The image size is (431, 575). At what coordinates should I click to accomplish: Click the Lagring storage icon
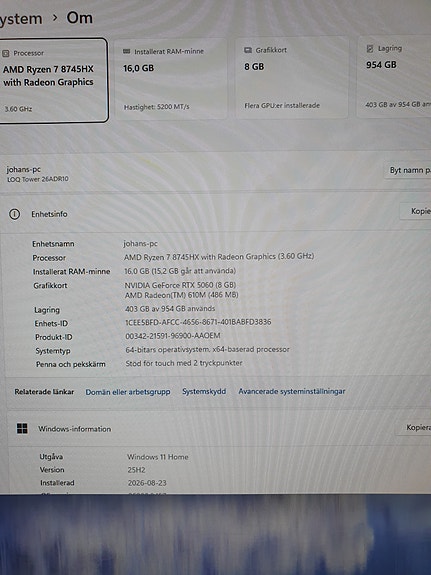tap(370, 48)
